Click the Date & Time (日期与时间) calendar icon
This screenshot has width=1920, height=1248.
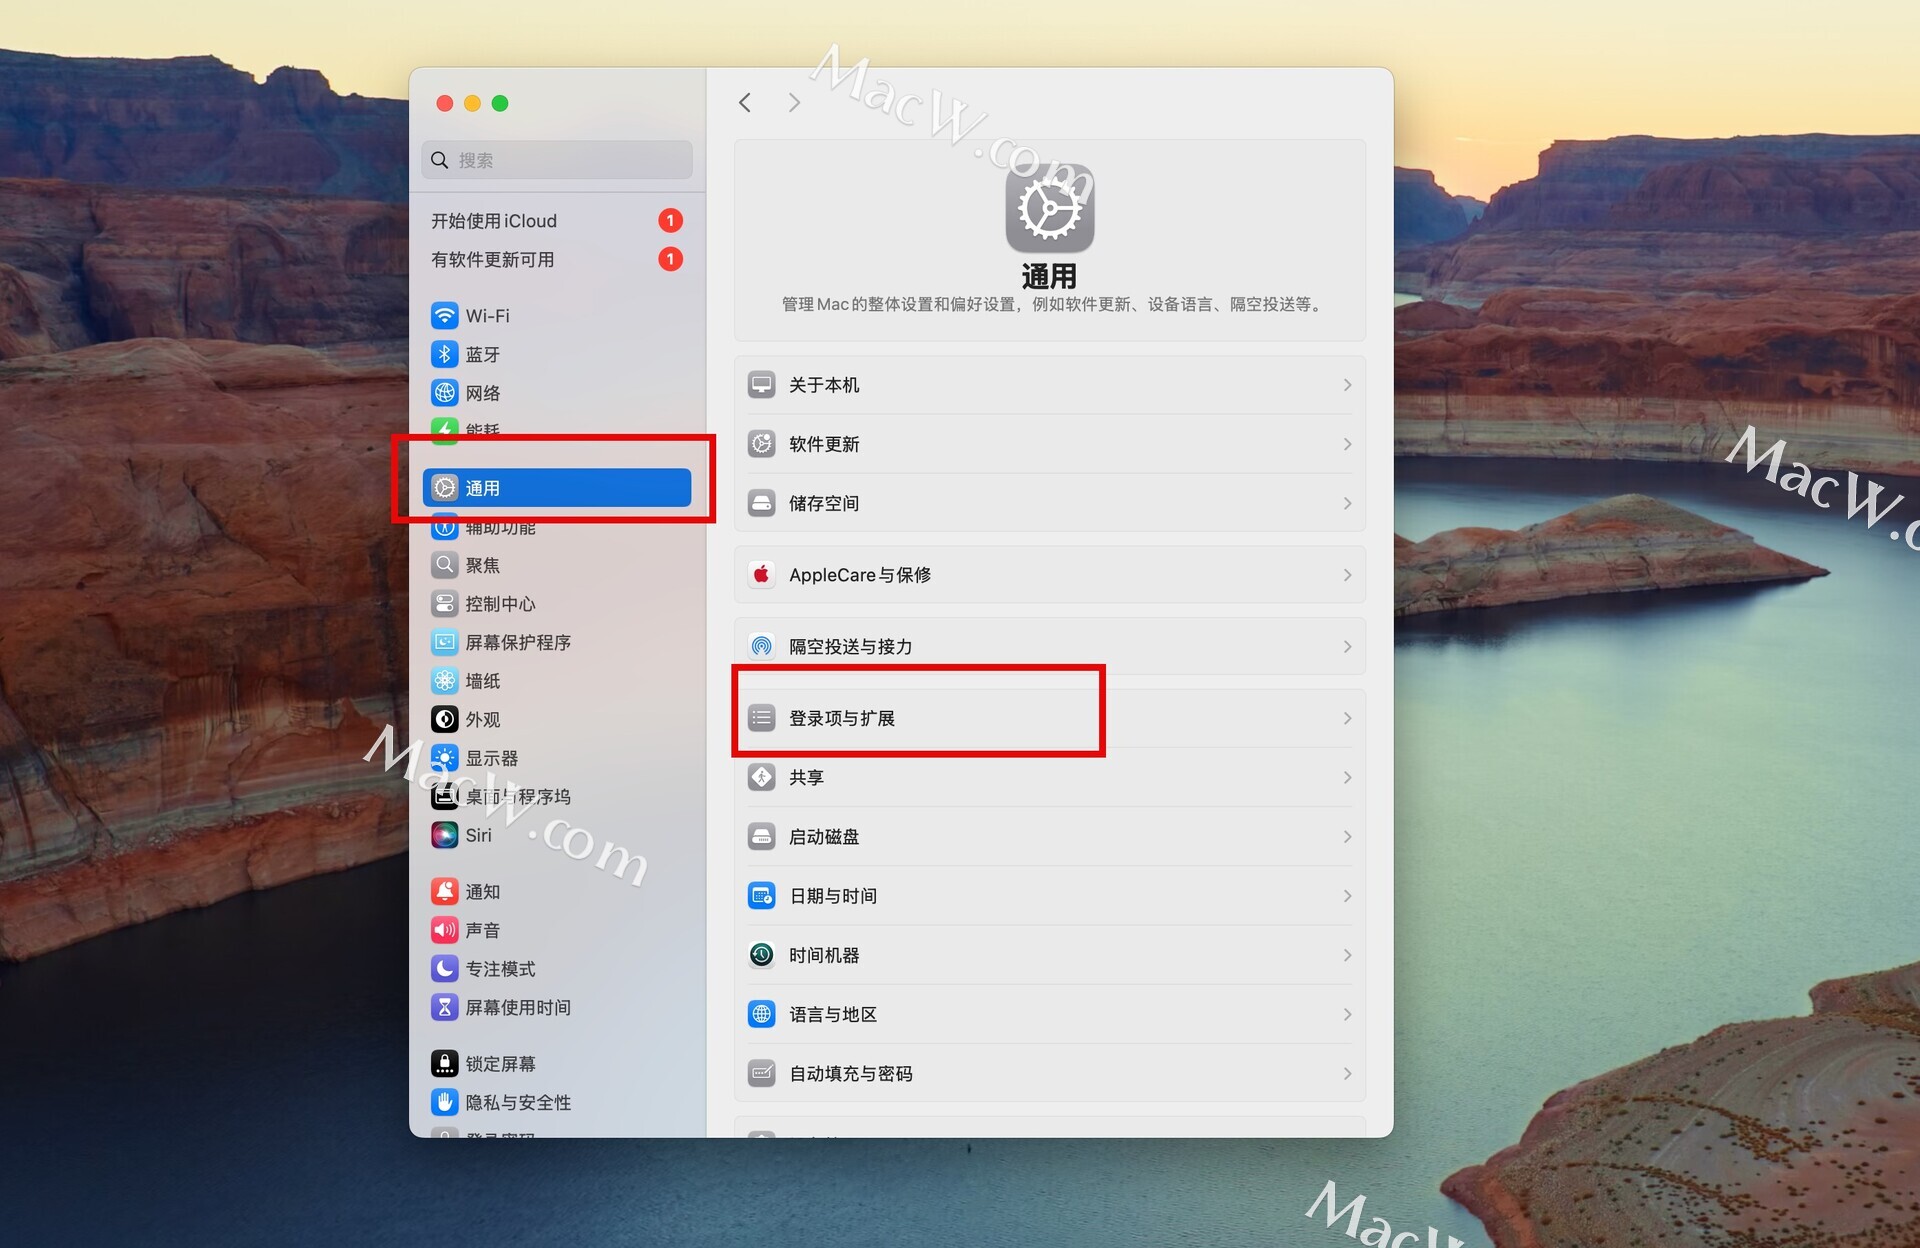tap(762, 896)
